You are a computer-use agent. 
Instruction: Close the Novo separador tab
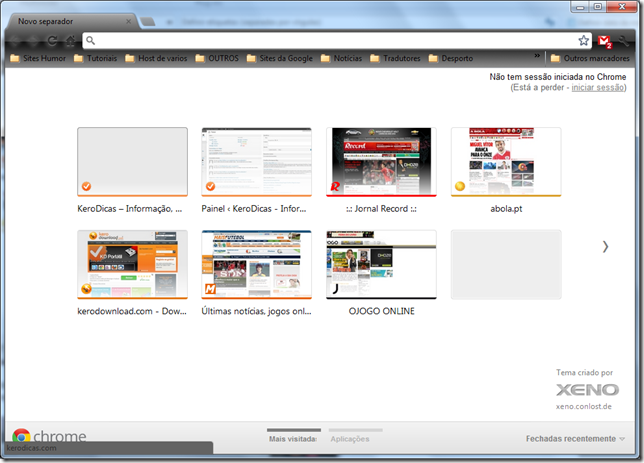tap(129, 21)
